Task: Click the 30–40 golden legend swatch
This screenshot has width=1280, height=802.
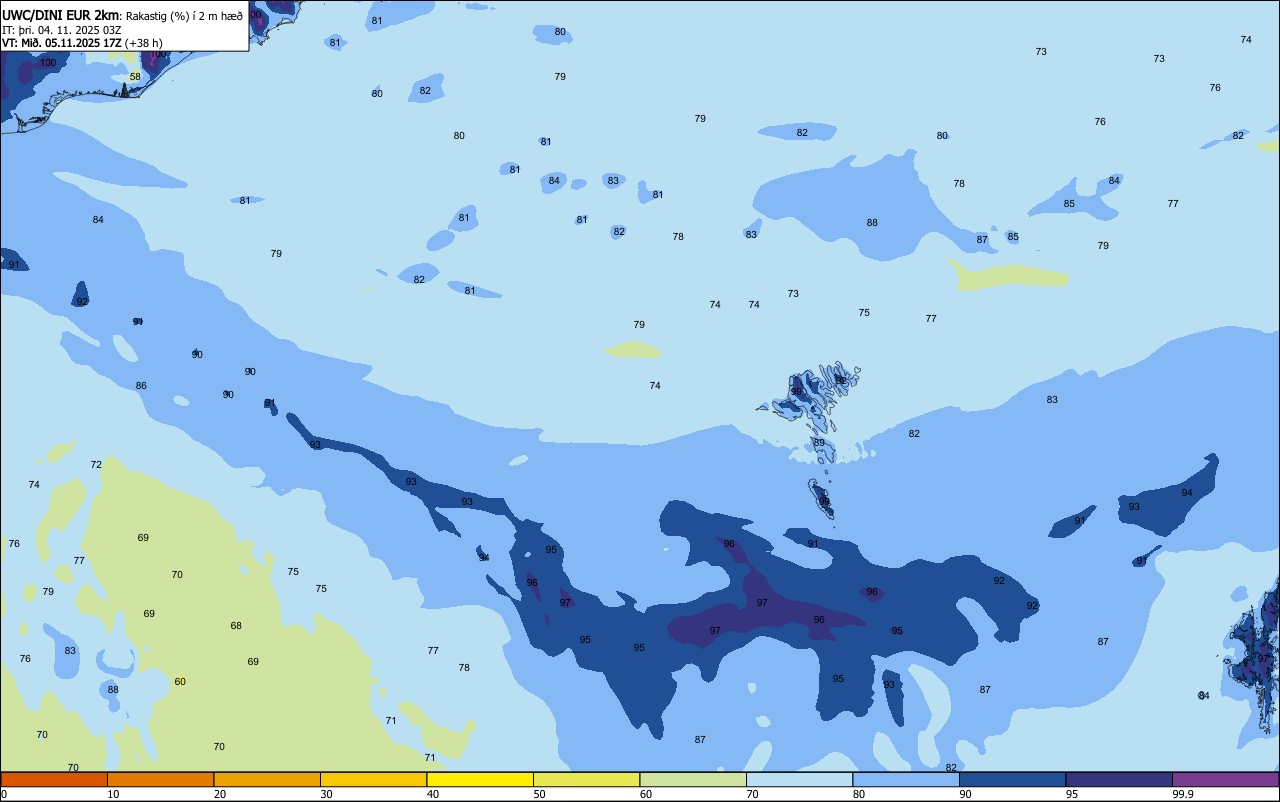Action: [x=373, y=779]
